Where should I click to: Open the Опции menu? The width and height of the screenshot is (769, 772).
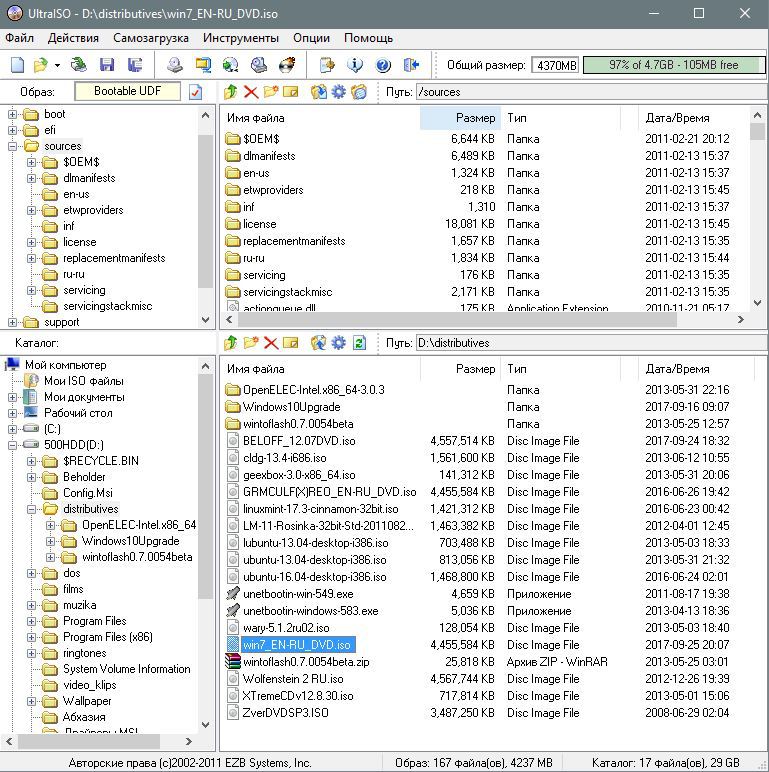pyautogui.click(x=311, y=38)
